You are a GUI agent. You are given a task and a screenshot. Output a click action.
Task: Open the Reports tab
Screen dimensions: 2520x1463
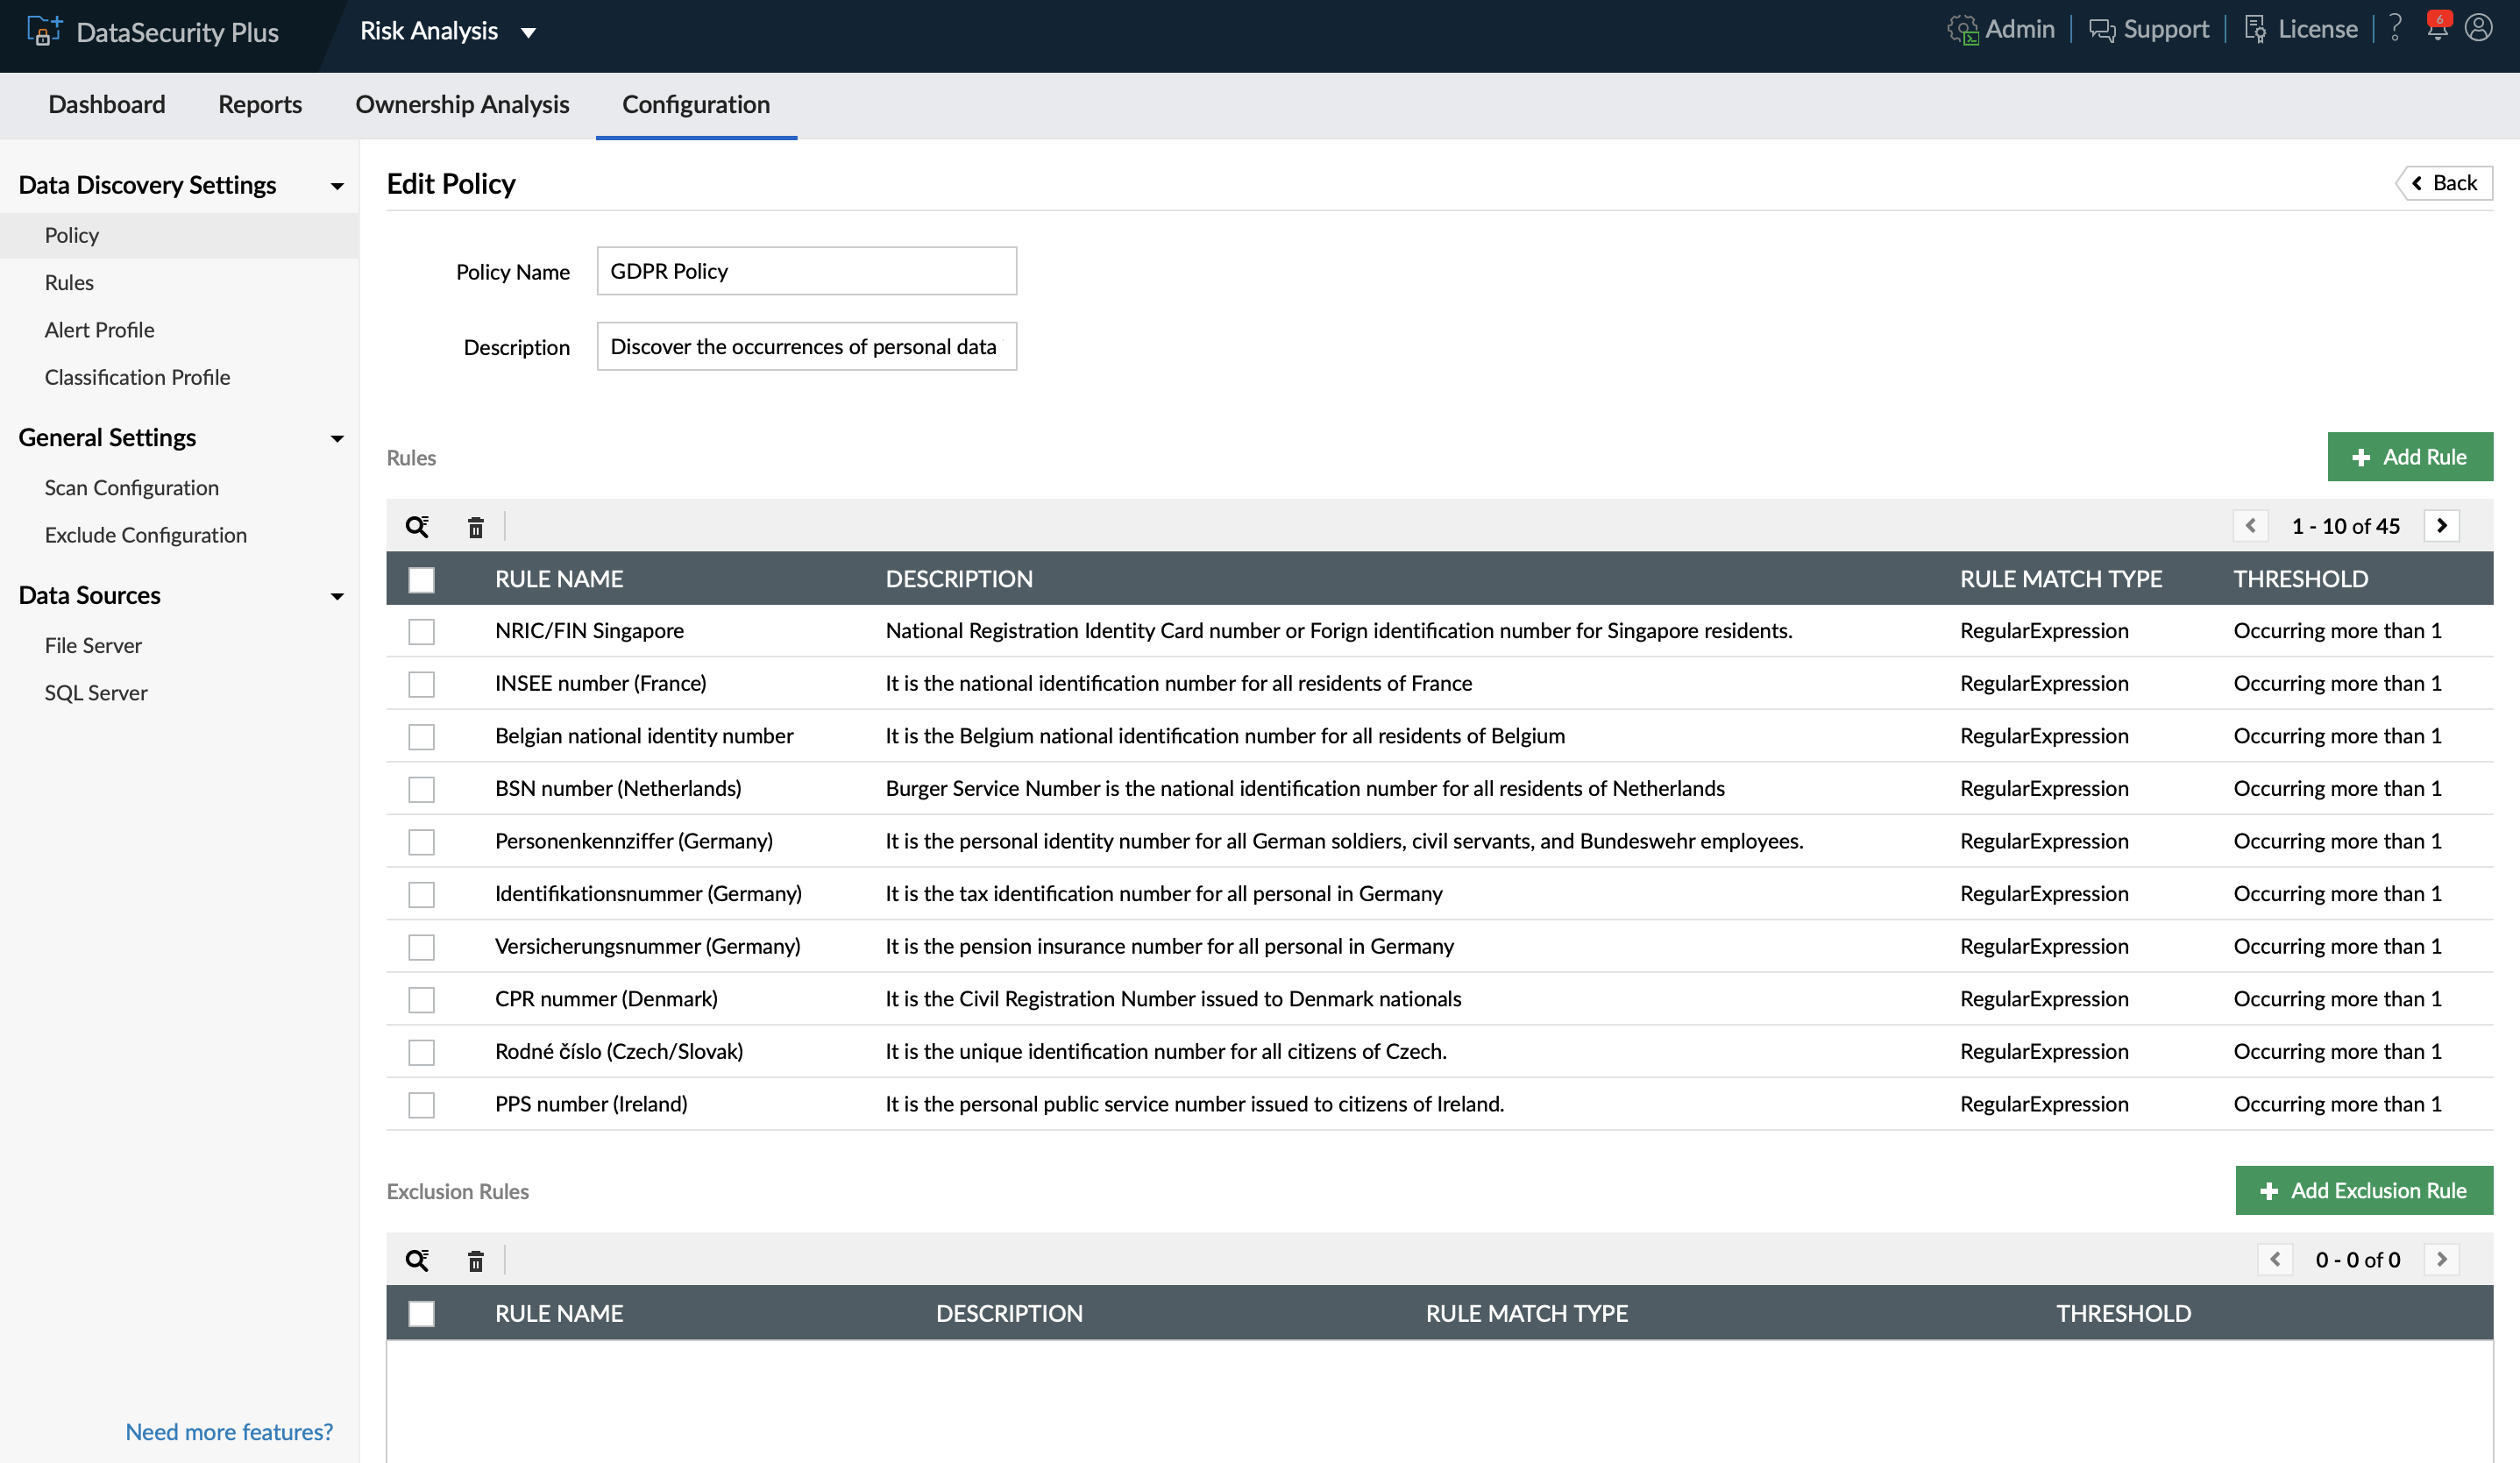click(x=260, y=105)
